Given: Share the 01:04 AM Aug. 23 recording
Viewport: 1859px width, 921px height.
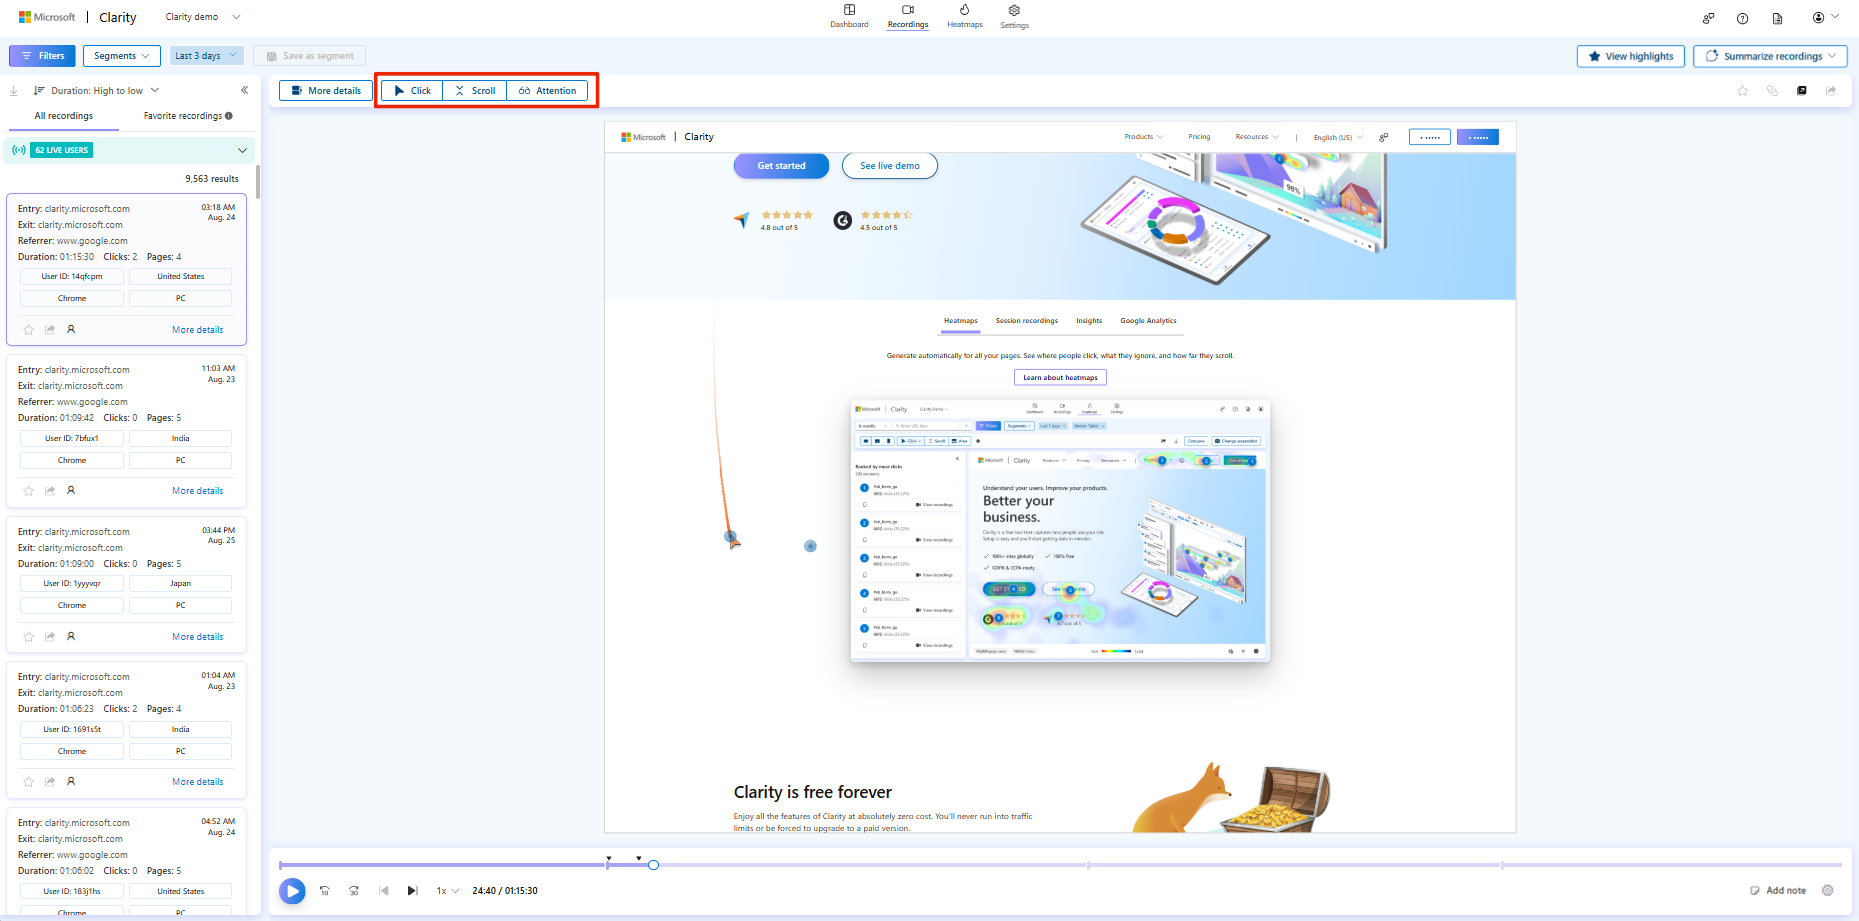Looking at the screenshot, I should point(50,781).
